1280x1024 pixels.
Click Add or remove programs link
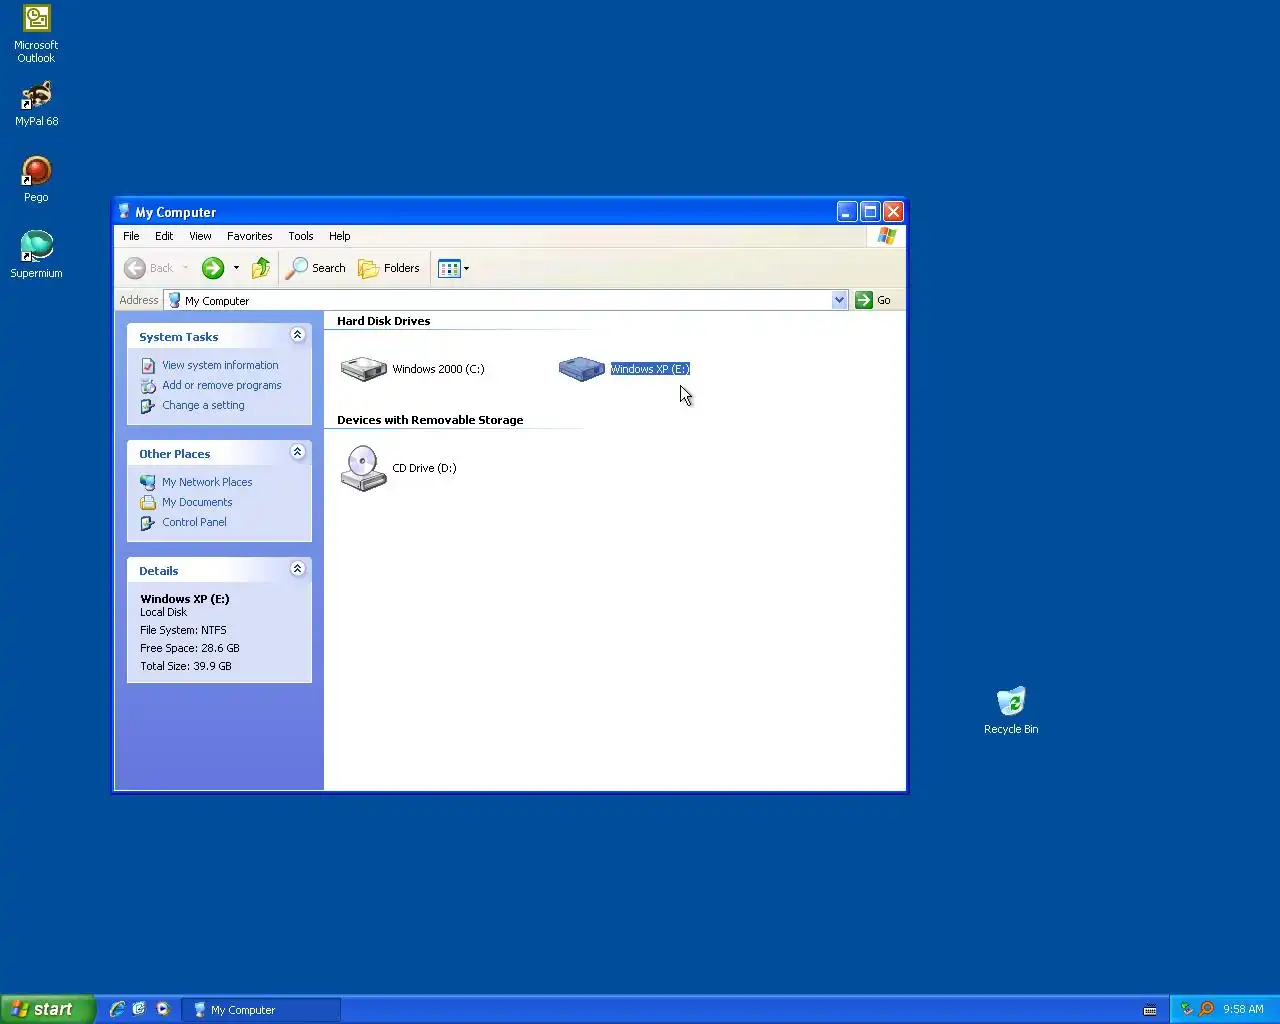pyautogui.click(x=222, y=385)
